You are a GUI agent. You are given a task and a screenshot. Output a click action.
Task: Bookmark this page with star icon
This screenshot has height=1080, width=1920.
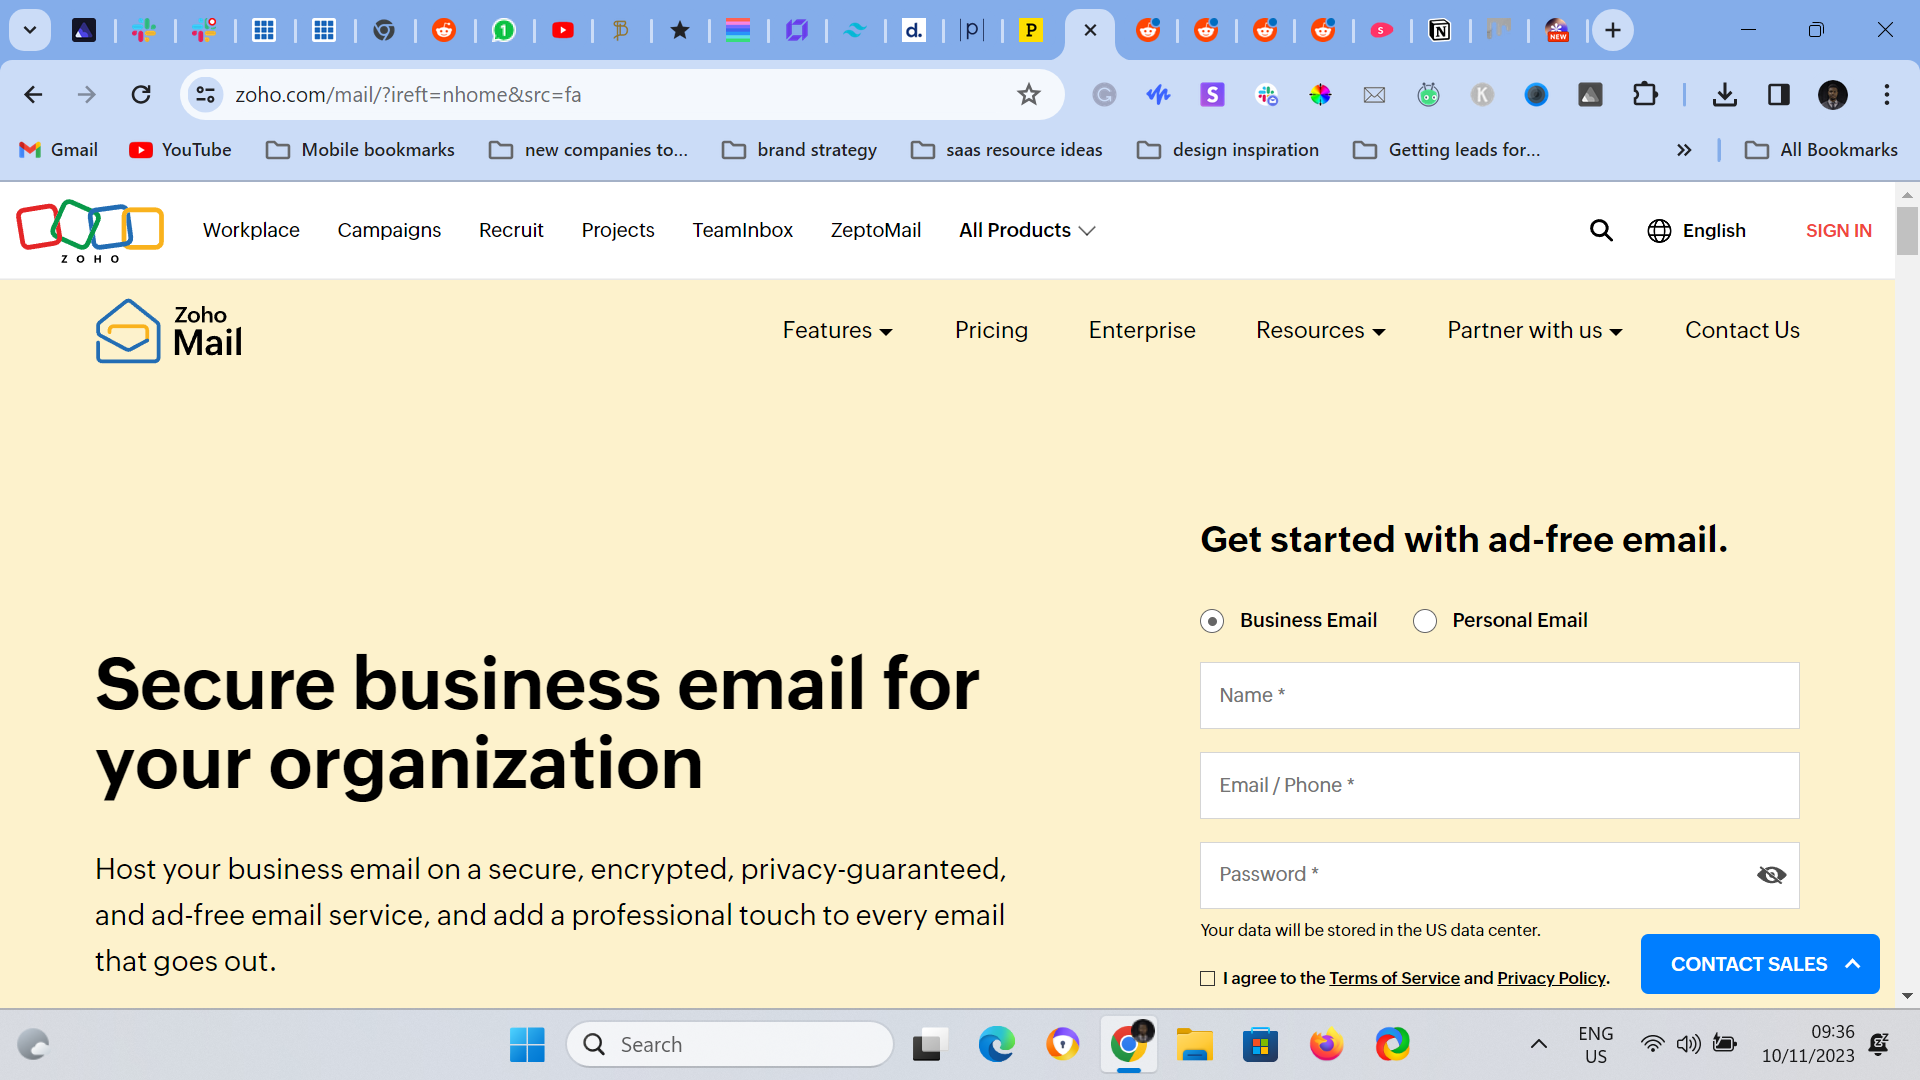tap(1028, 95)
